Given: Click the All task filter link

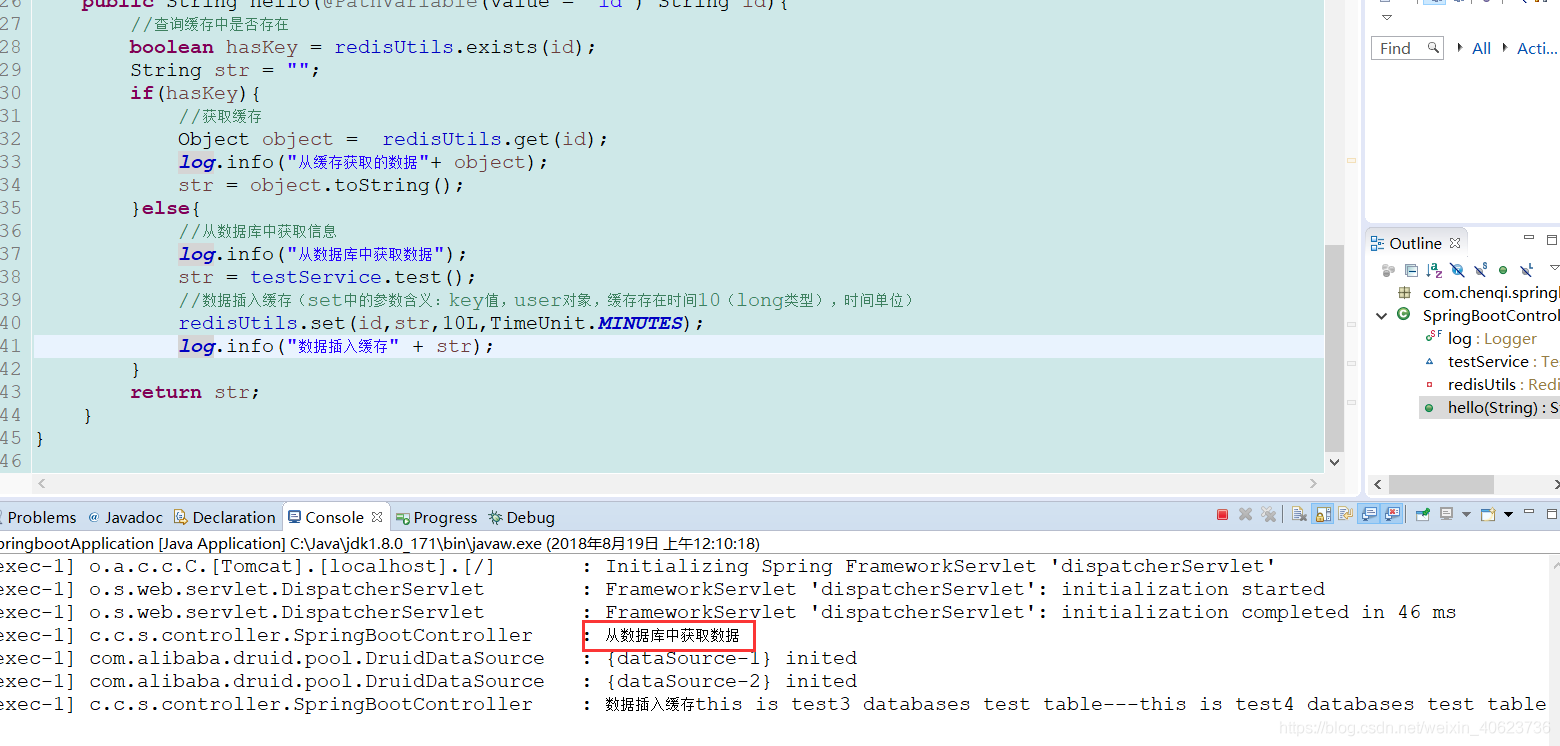Looking at the screenshot, I should coord(1482,48).
